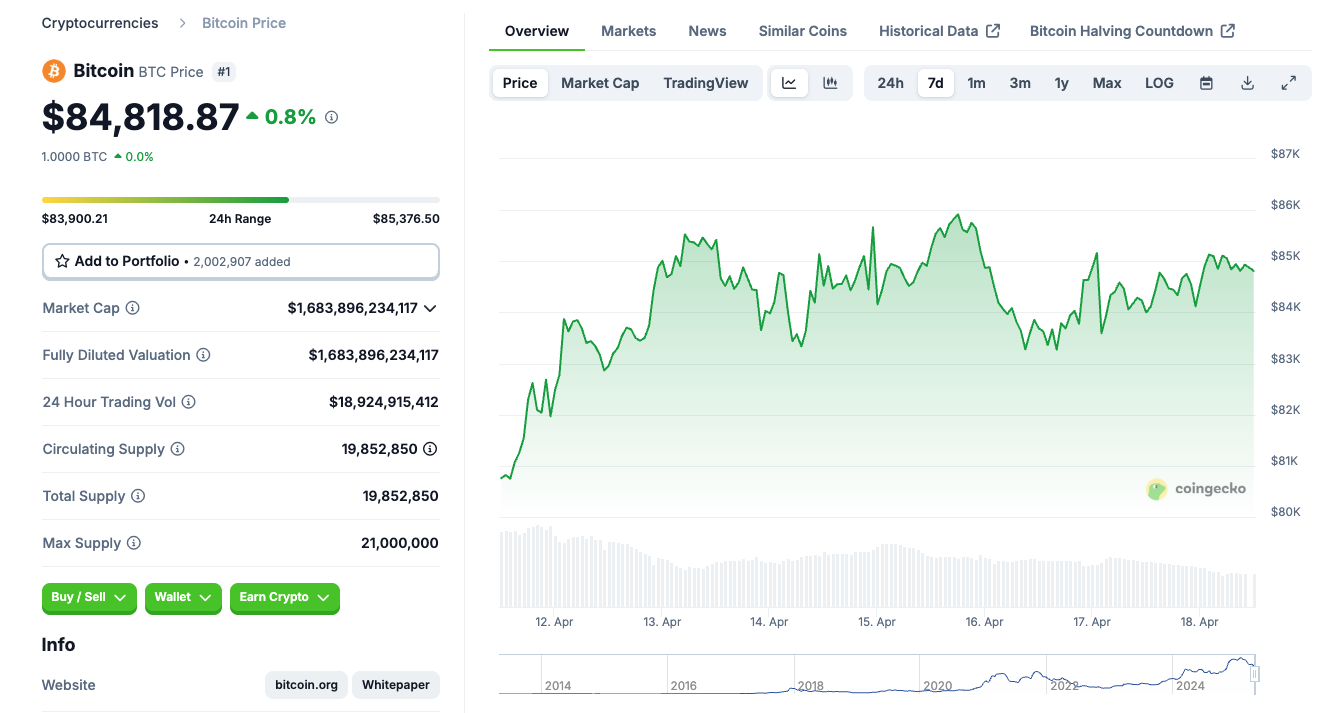Click the 24h Range progress bar

[241, 200]
